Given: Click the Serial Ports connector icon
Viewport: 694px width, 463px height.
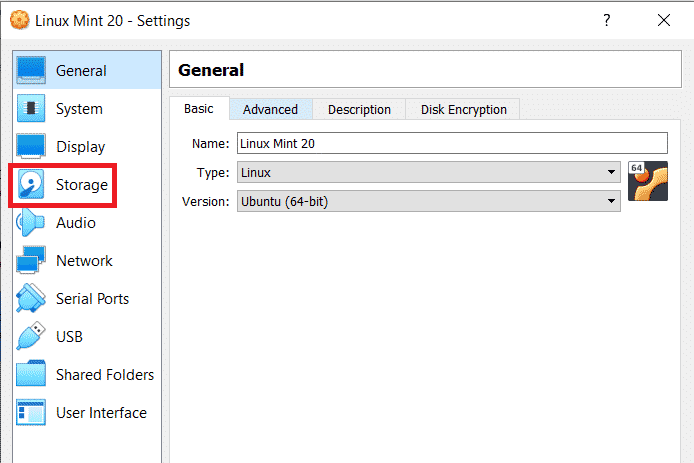Looking at the screenshot, I should click(32, 299).
